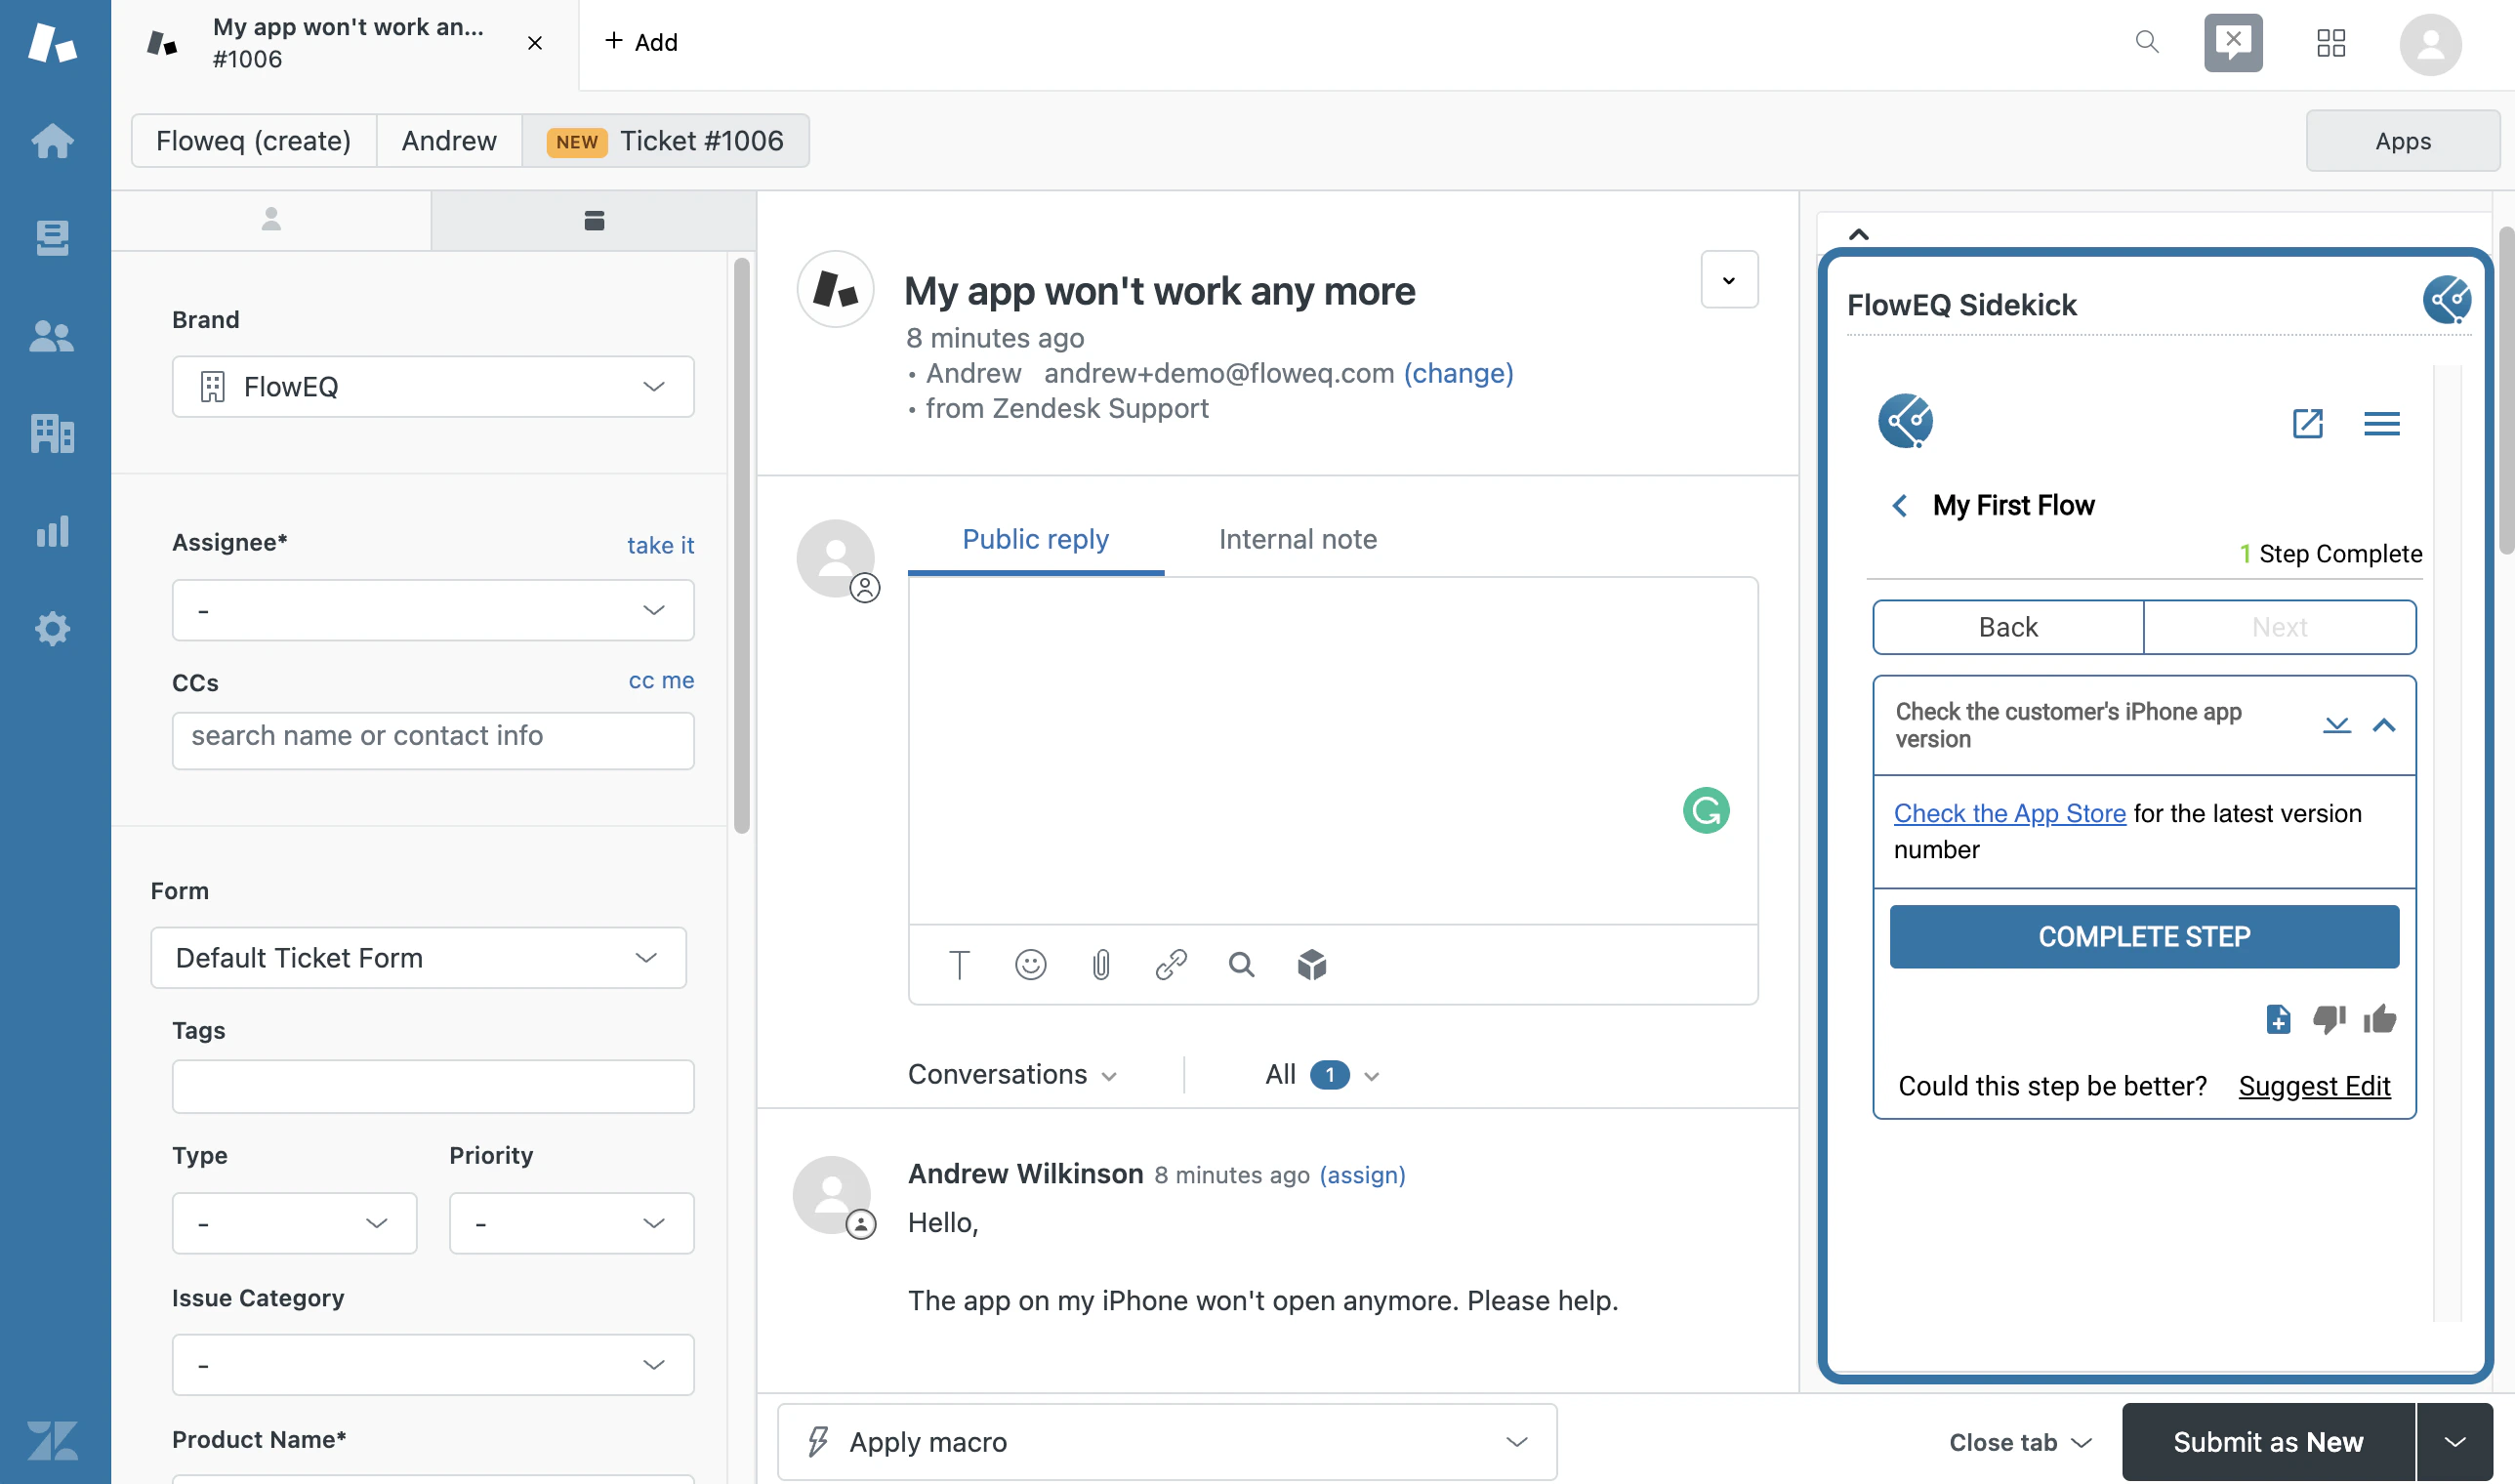The image size is (2515, 1484).
Task: Attach a file with the paperclip icon
Action: pos(1101,964)
